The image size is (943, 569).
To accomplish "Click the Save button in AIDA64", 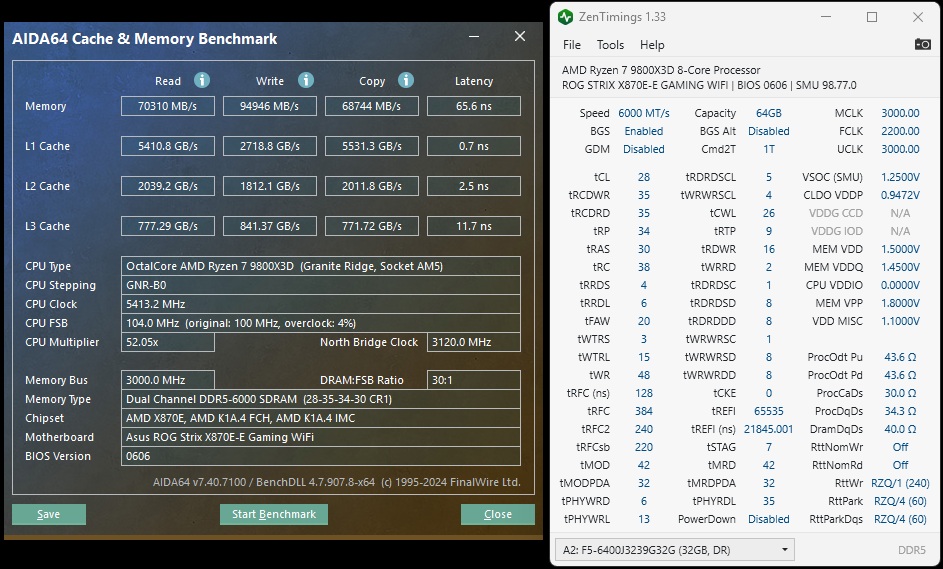I will [x=49, y=514].
